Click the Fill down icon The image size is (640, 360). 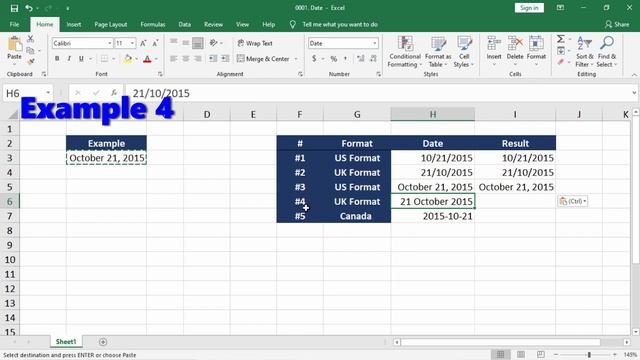[x=561, y=51]
